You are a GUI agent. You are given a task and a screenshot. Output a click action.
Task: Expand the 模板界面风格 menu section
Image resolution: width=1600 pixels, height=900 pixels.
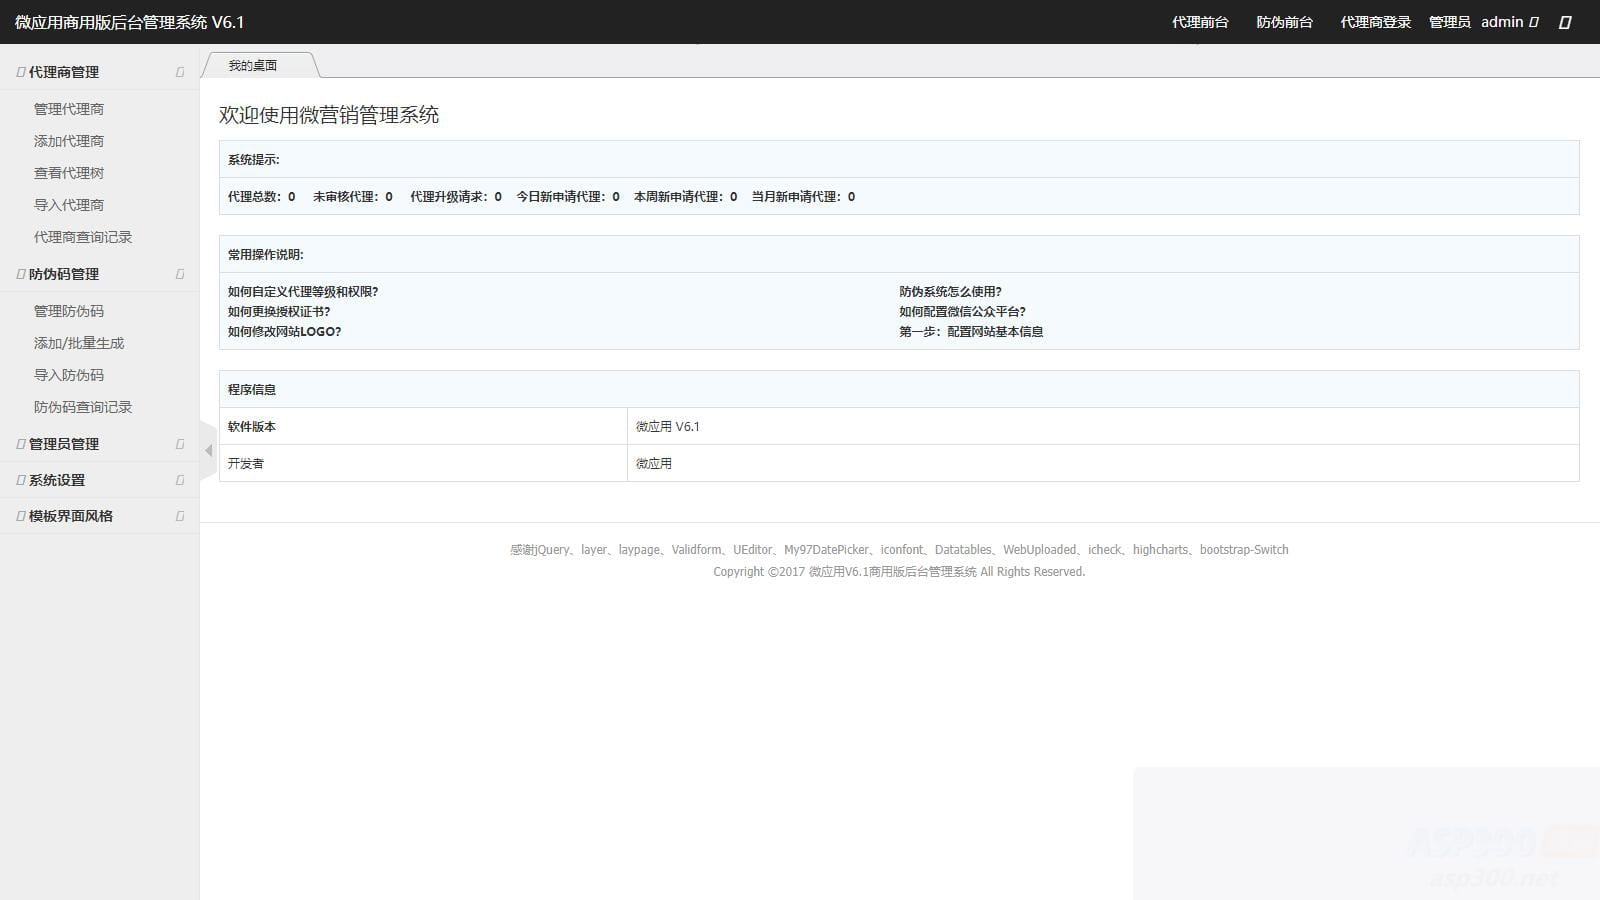pos(178,515)
